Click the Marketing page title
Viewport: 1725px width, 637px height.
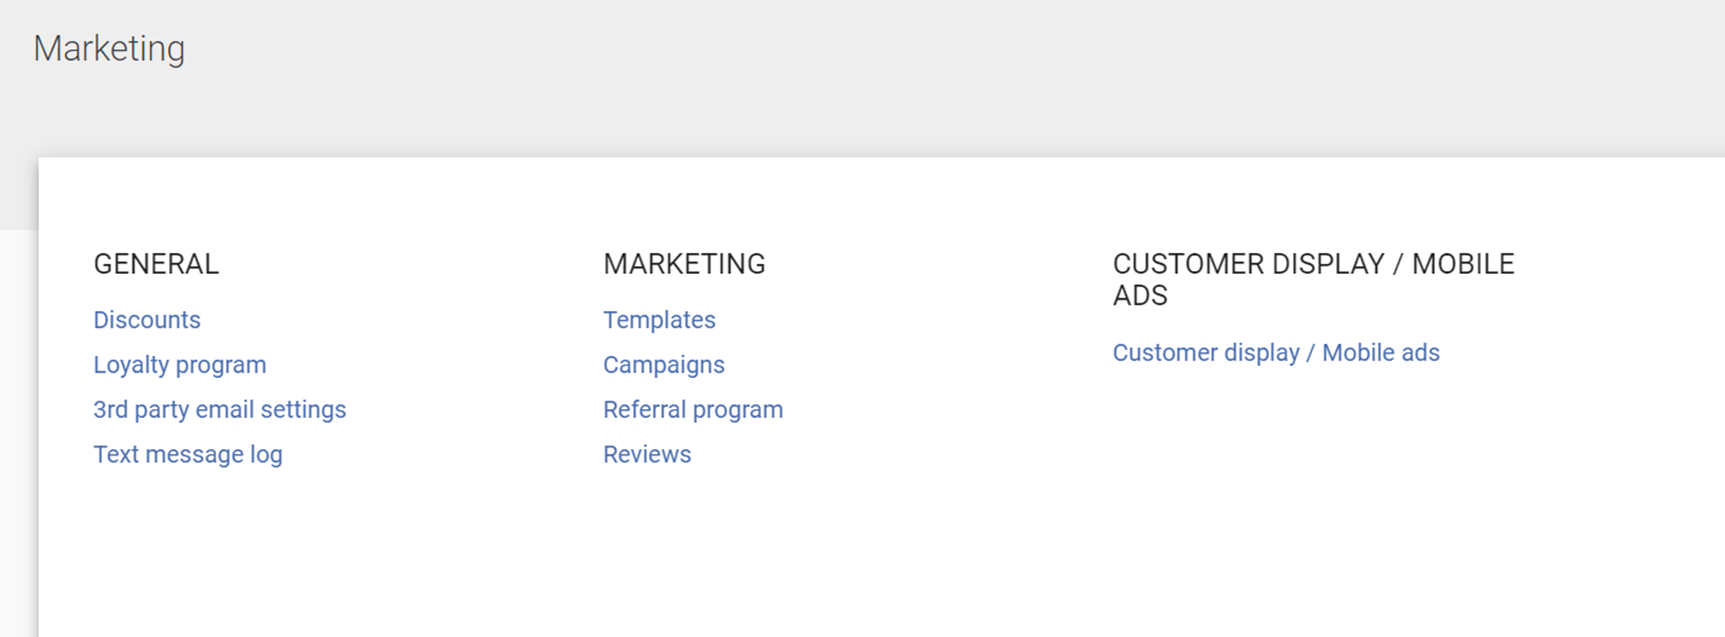pyautogui.click(x=109, y=49)
